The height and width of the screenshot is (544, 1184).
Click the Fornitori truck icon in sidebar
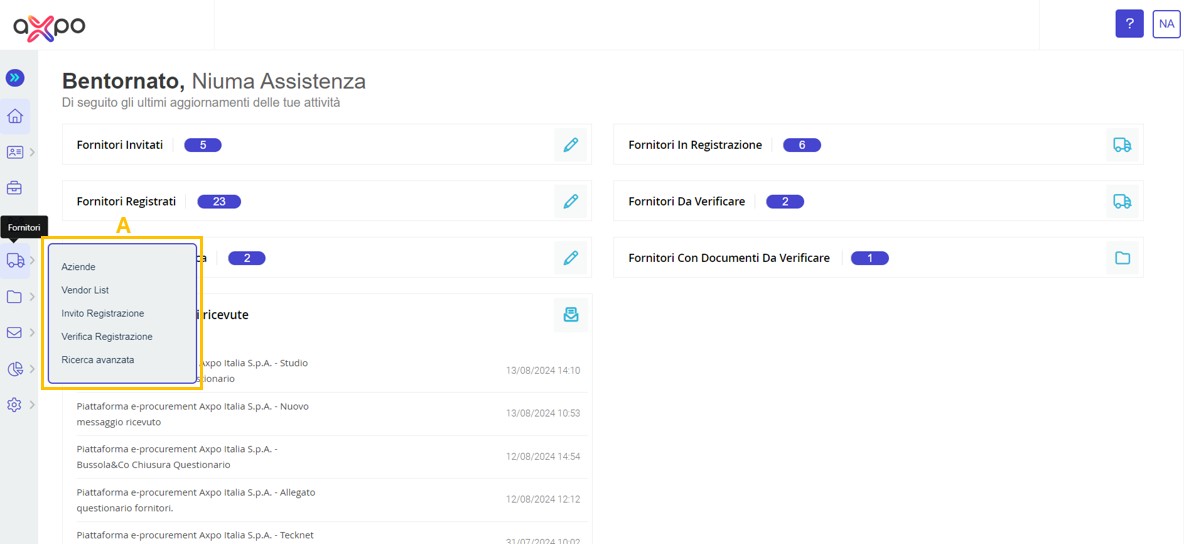tap(15, 260)
